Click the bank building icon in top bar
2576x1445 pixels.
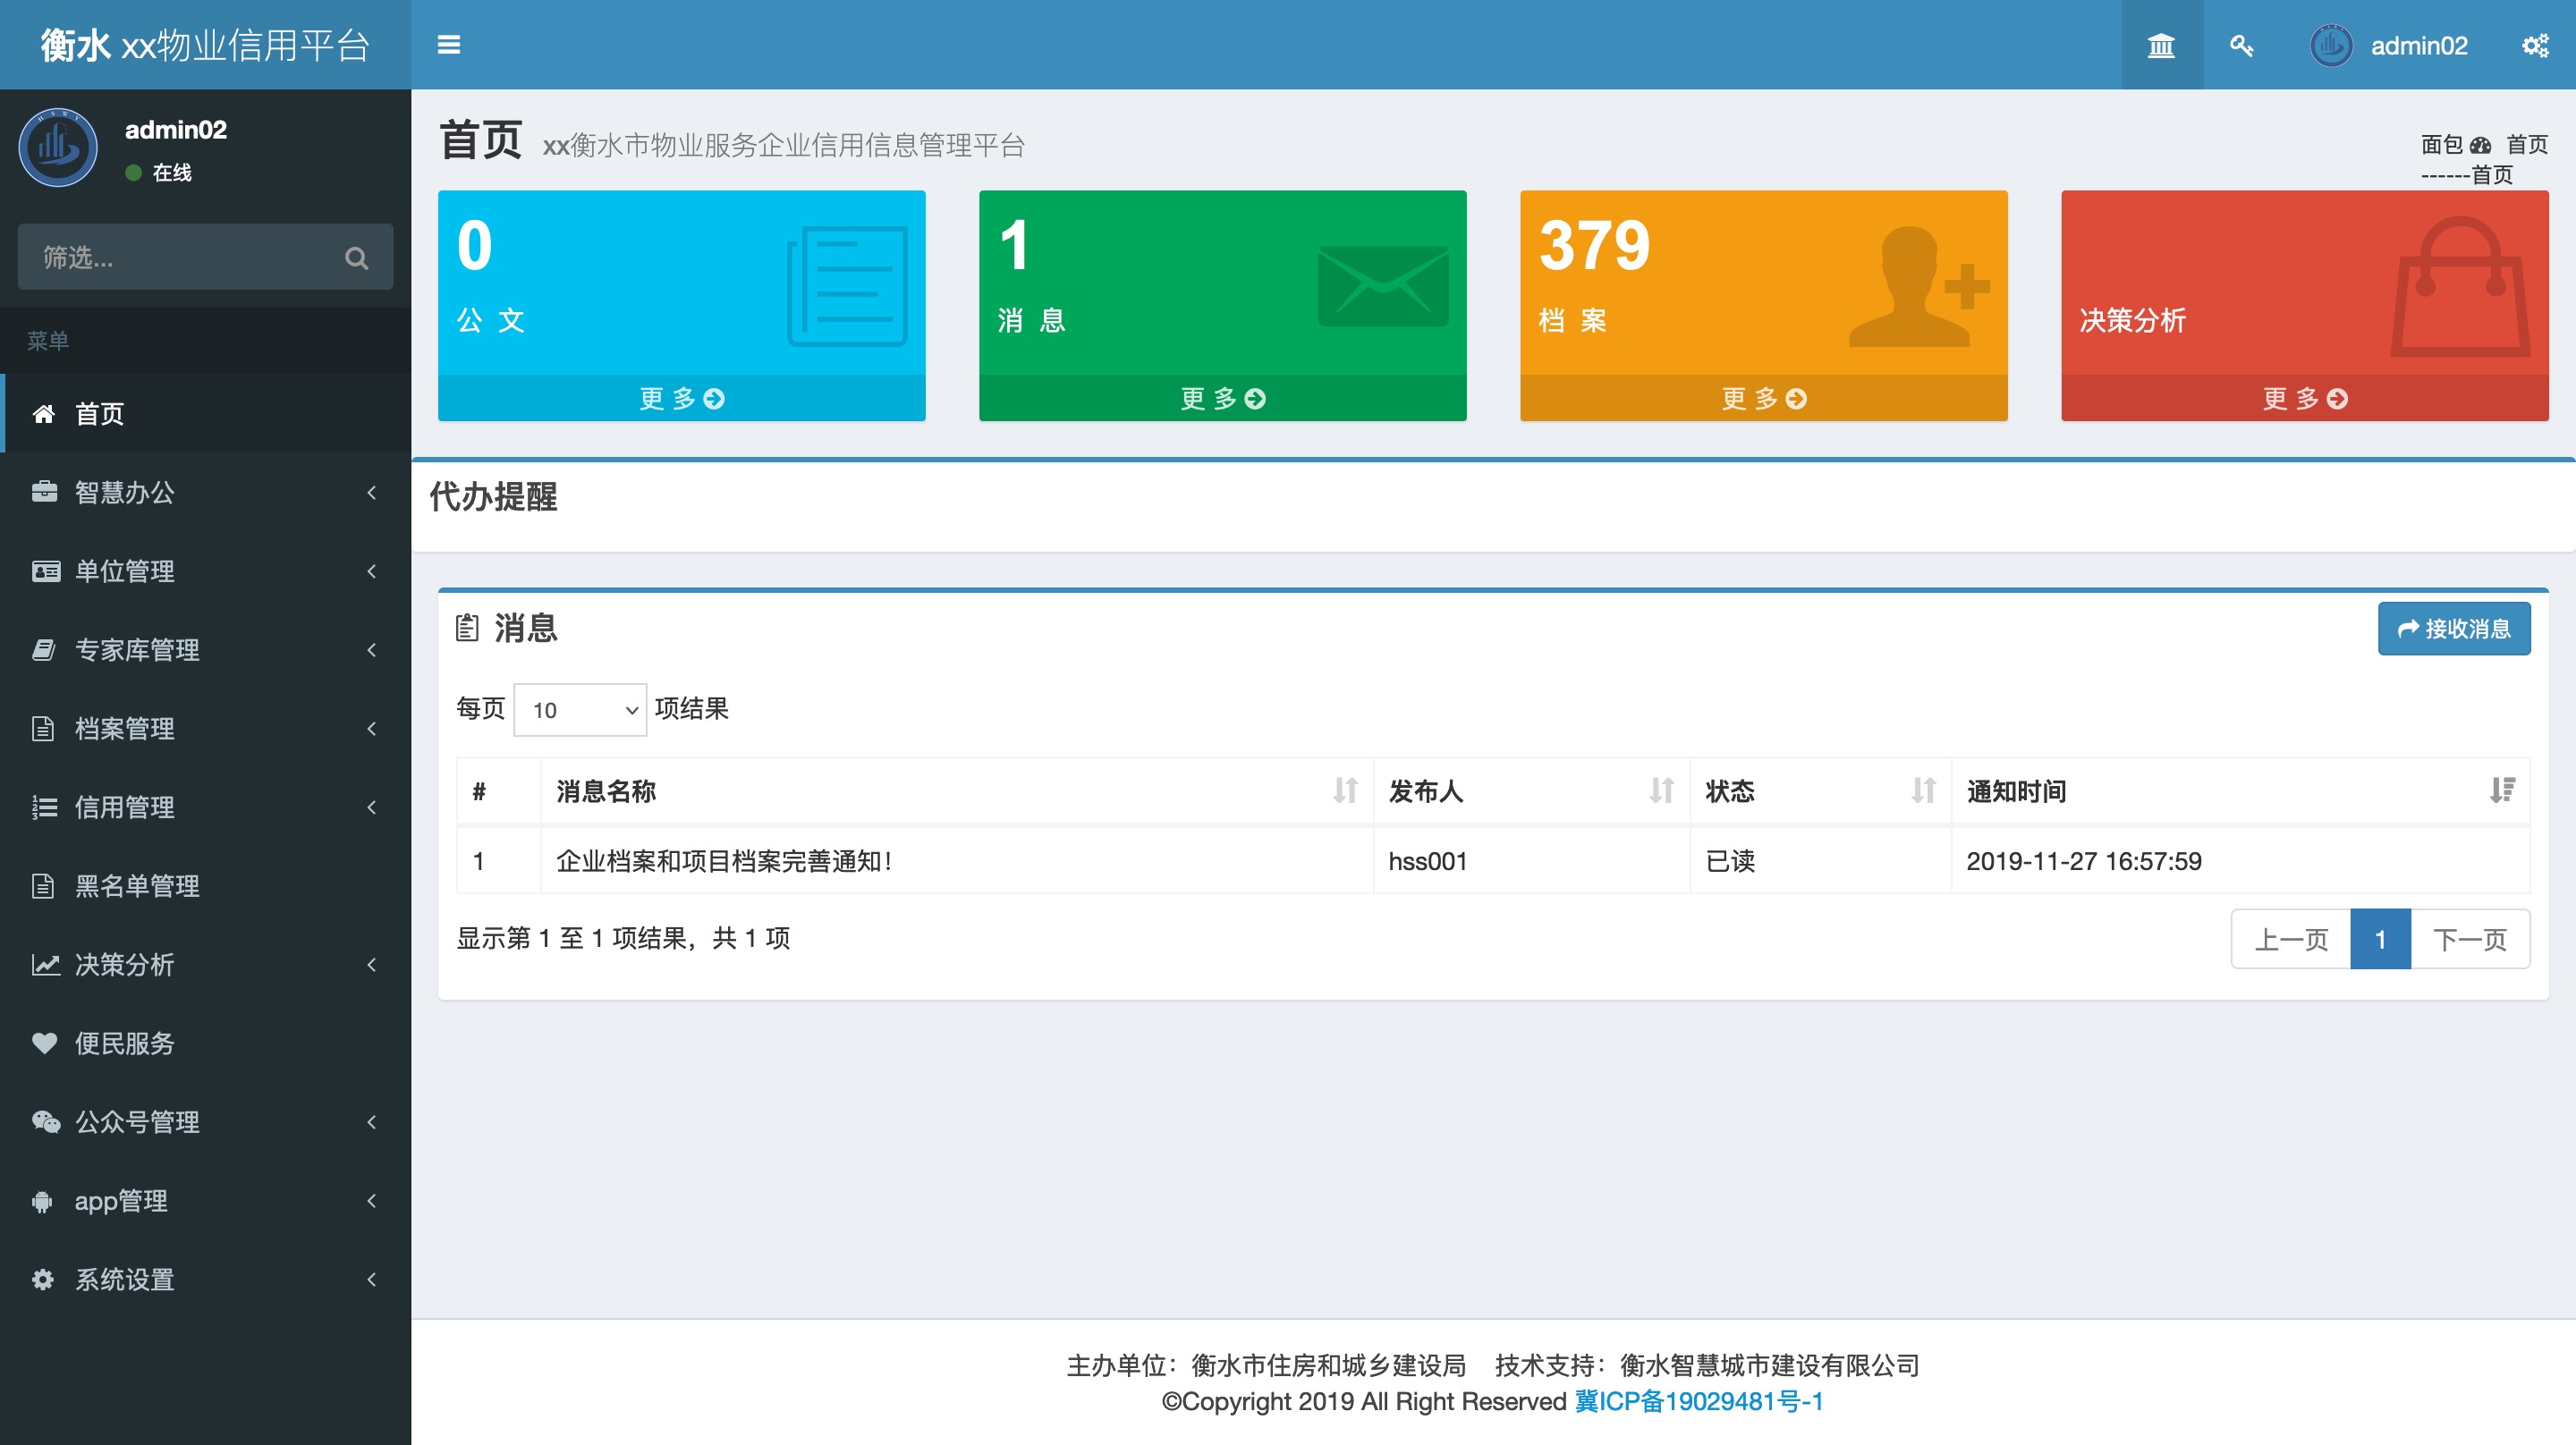click(2161, 45)
